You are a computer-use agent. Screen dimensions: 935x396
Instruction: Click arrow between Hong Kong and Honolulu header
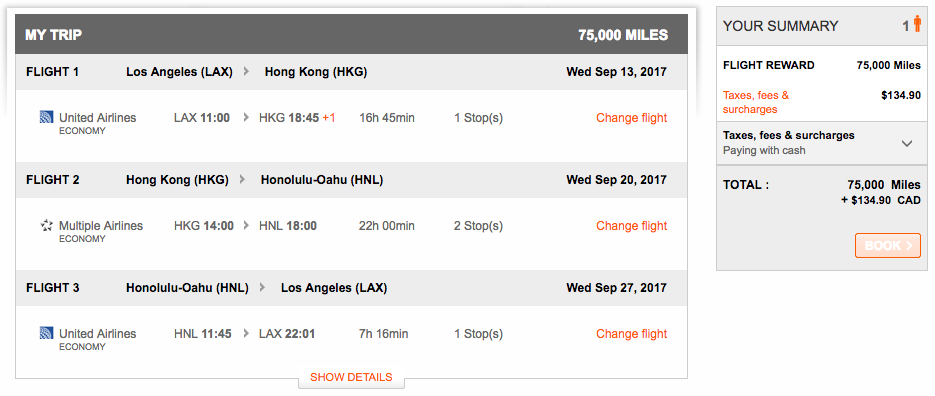[x=242, y=180]
